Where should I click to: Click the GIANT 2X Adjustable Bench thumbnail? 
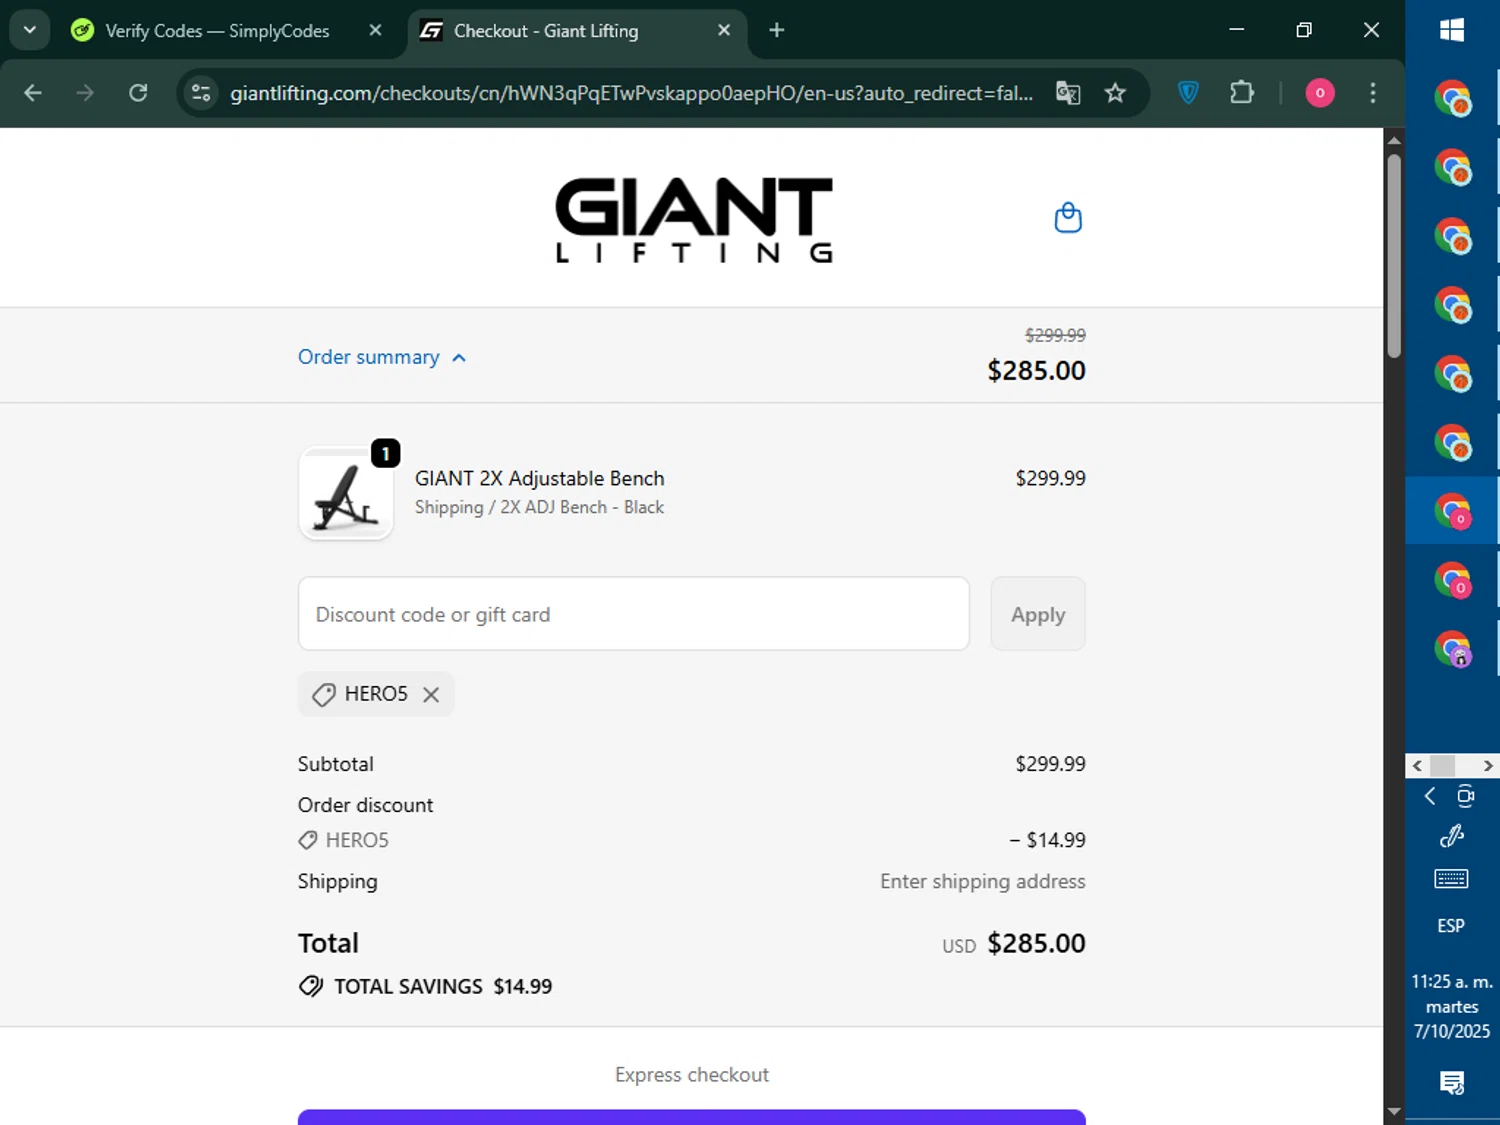pyautogui.click(x=346, y=494)
